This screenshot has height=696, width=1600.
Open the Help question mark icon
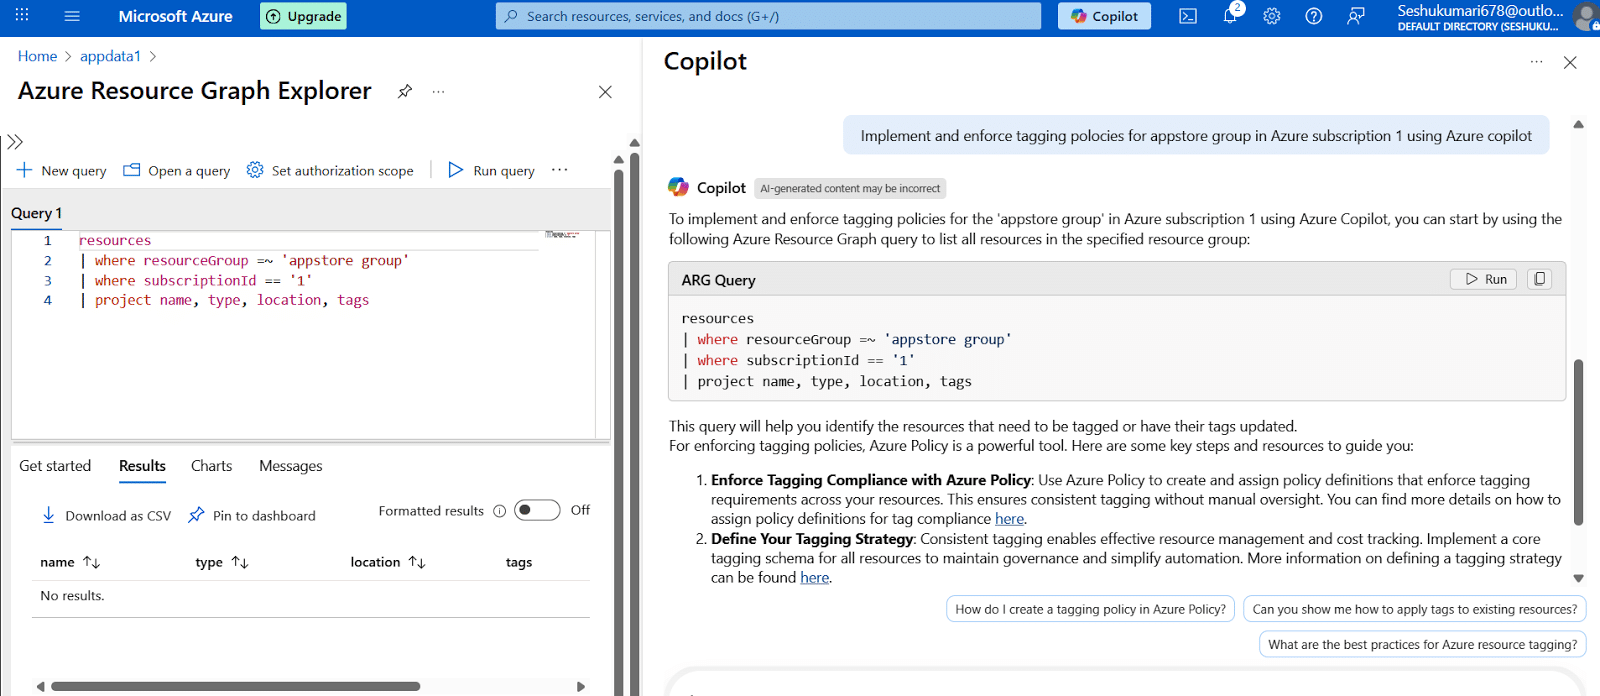coord(1314,16)
